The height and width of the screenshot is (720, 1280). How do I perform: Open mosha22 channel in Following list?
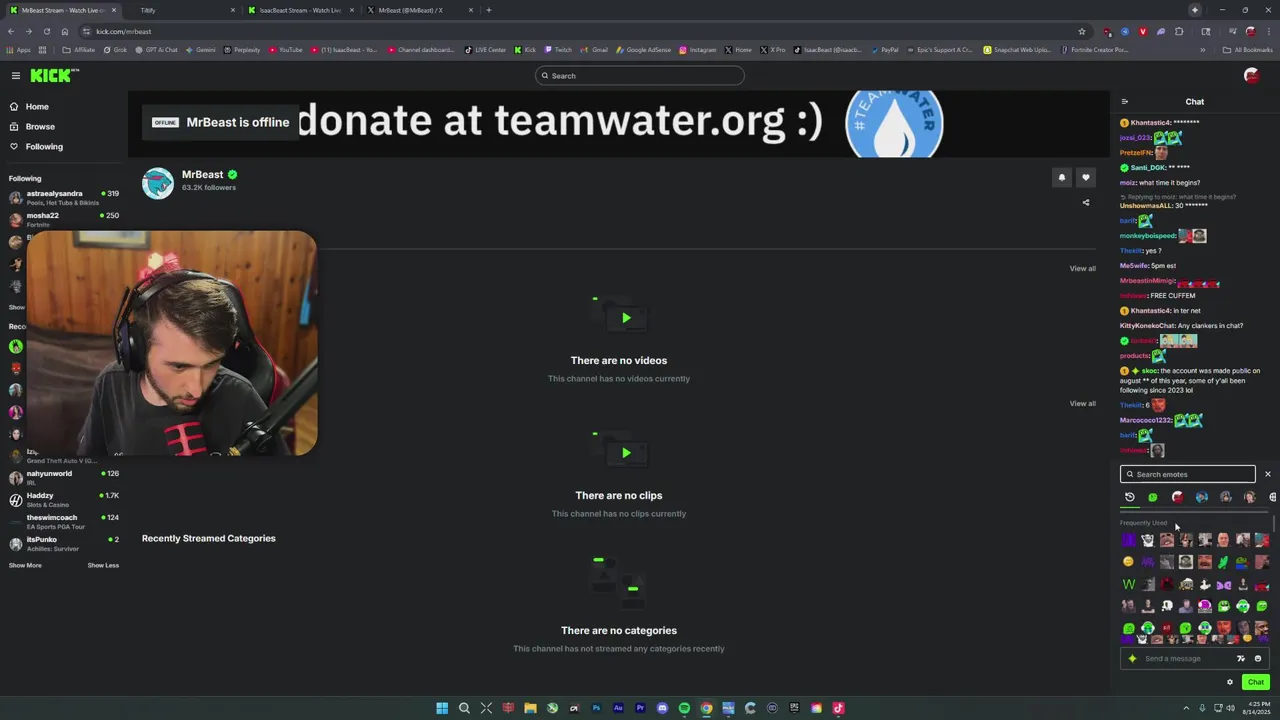click(64, 219)
